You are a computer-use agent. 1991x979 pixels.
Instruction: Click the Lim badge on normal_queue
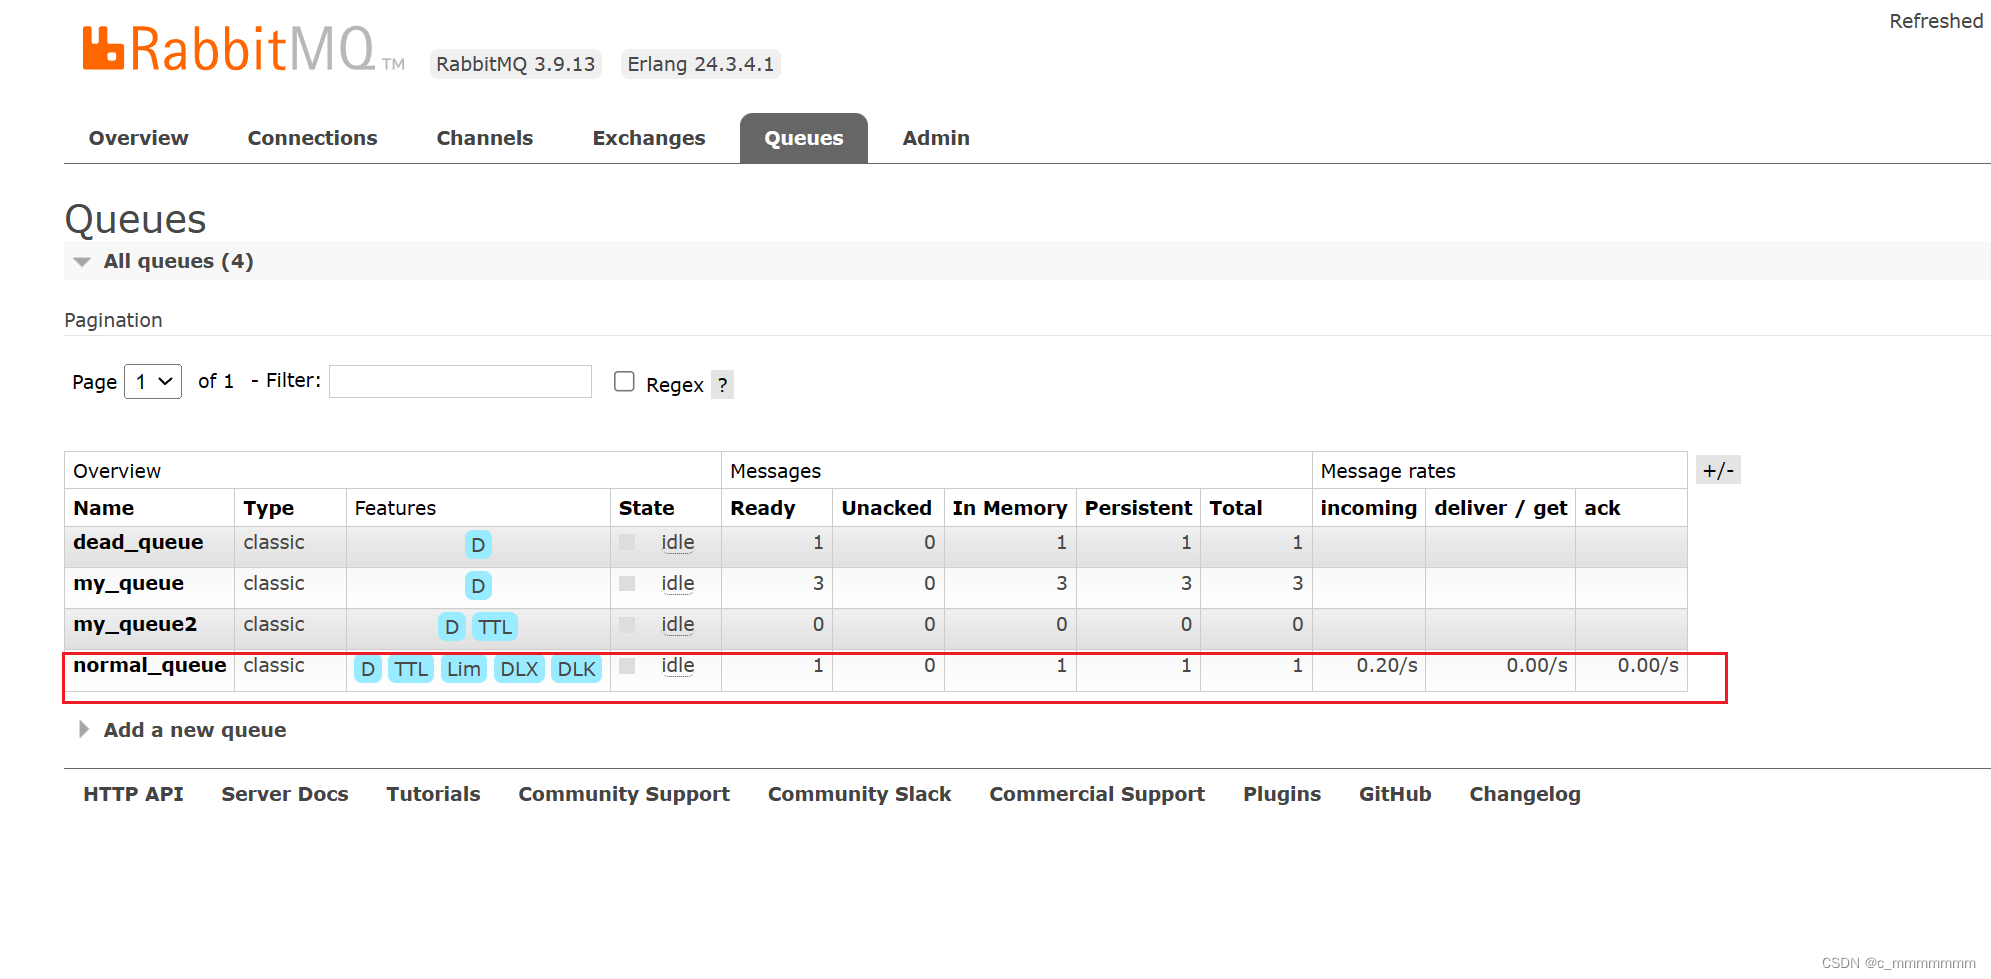(463, 668)
